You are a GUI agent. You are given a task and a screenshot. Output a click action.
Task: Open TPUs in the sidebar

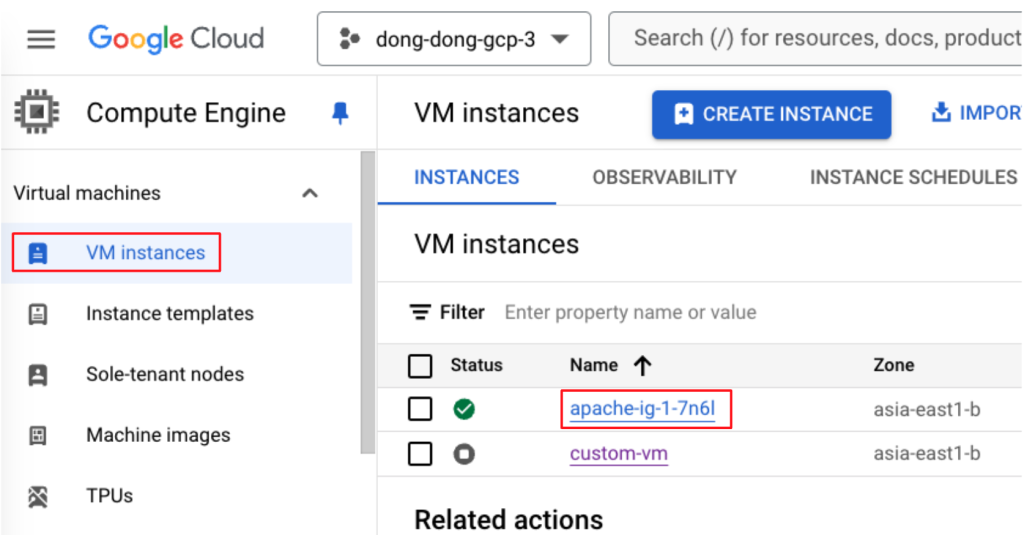tap(110, 496)
